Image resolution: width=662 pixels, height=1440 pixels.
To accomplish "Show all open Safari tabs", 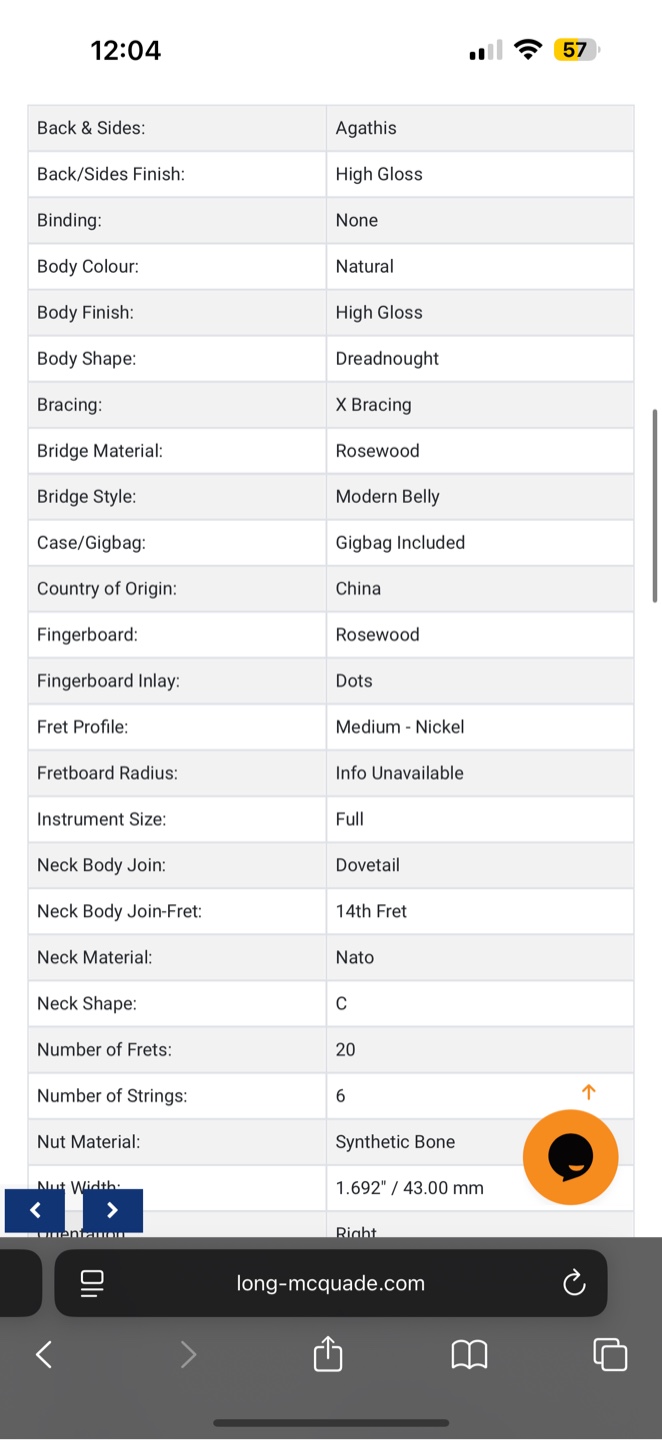I will pos(610,1354).
